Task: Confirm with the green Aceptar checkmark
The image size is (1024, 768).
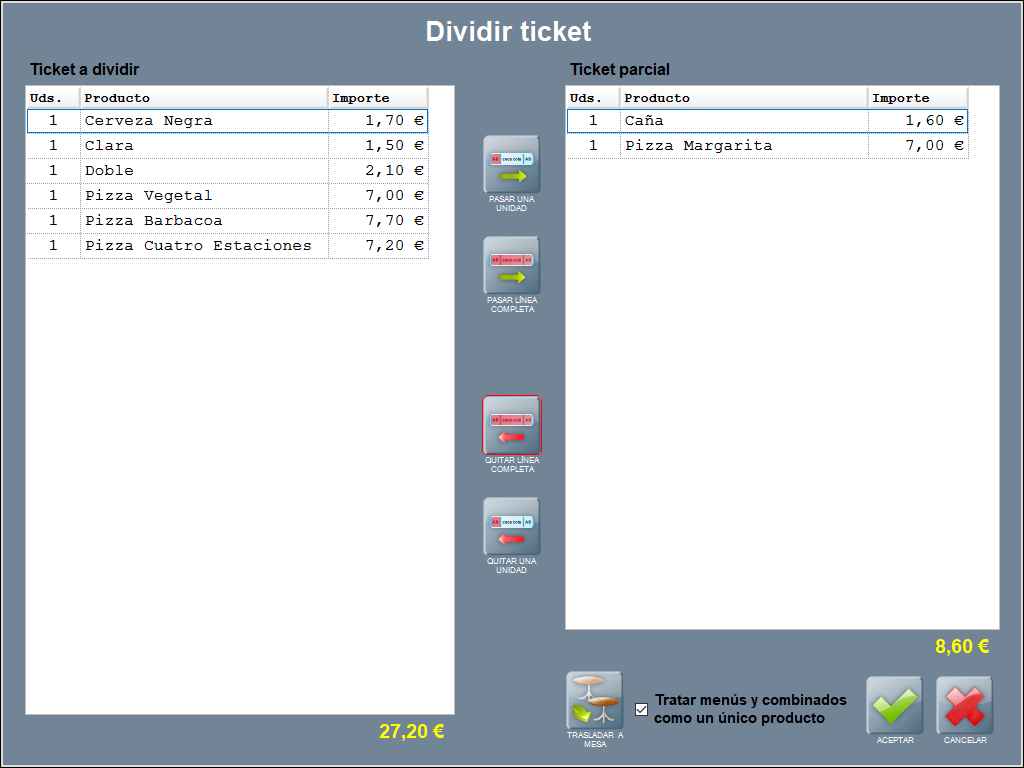Action: point(894,705)
